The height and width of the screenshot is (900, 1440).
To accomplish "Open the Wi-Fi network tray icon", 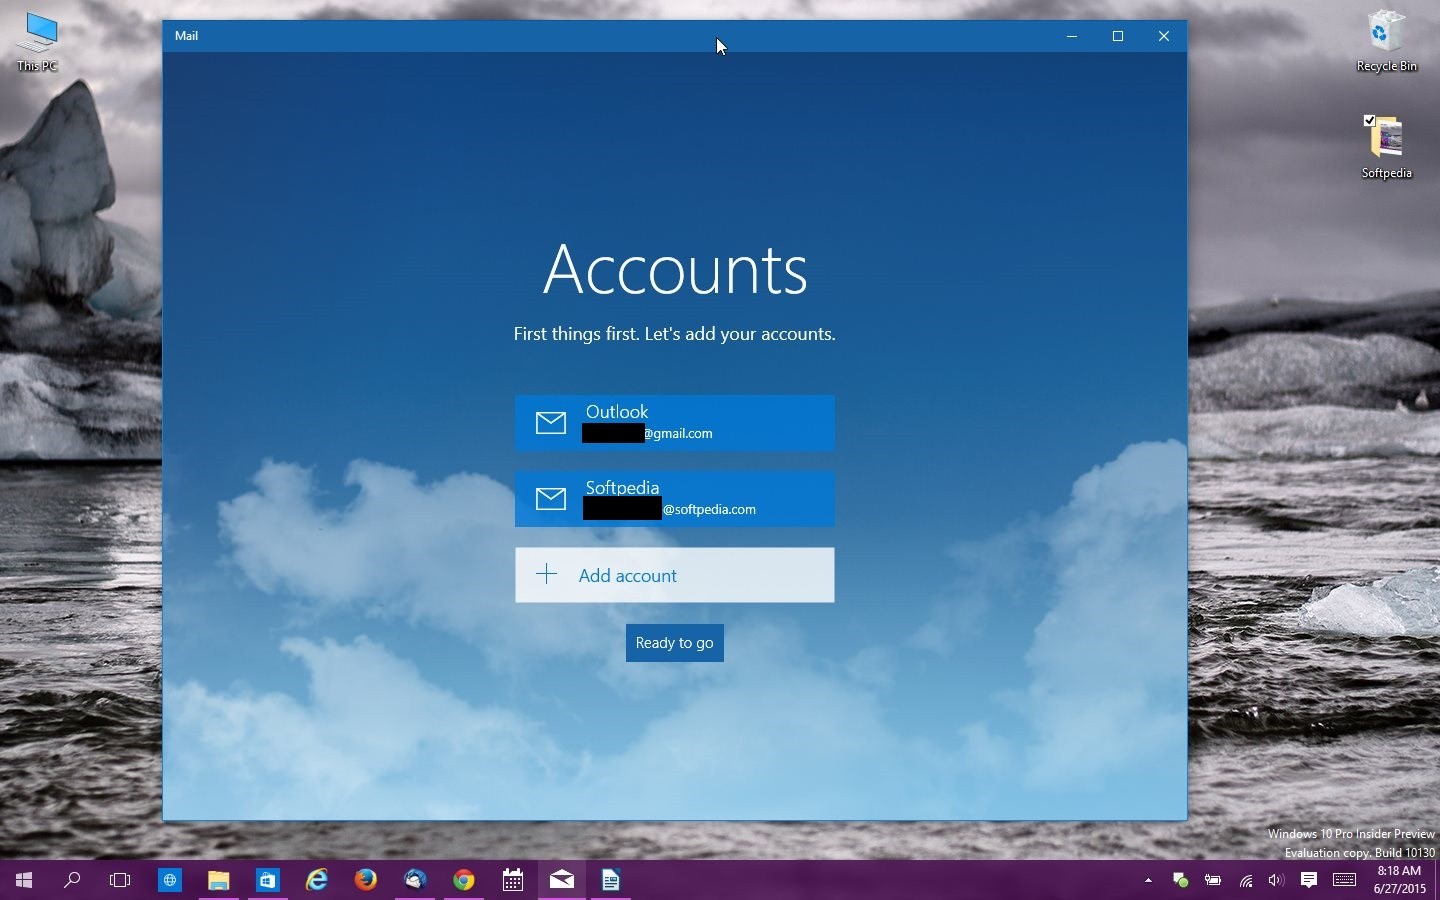I will click(x=1245, y=880).
